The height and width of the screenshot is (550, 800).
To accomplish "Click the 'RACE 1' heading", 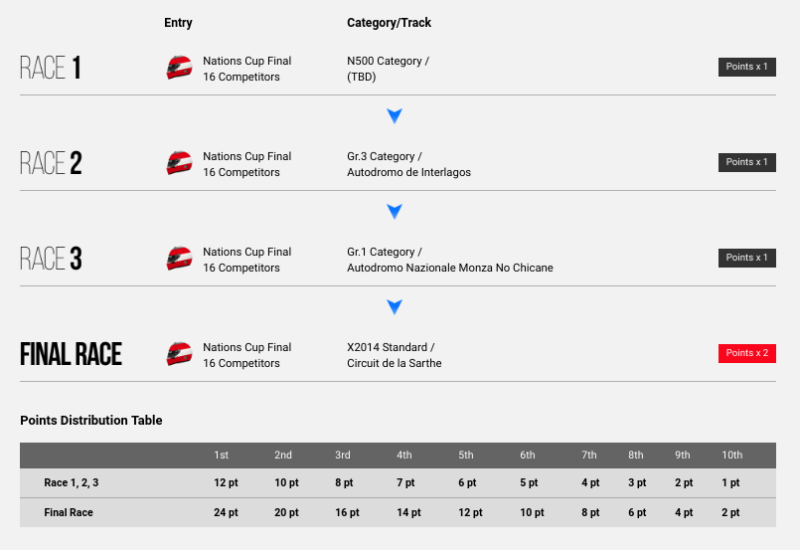I will coord(51,67).
